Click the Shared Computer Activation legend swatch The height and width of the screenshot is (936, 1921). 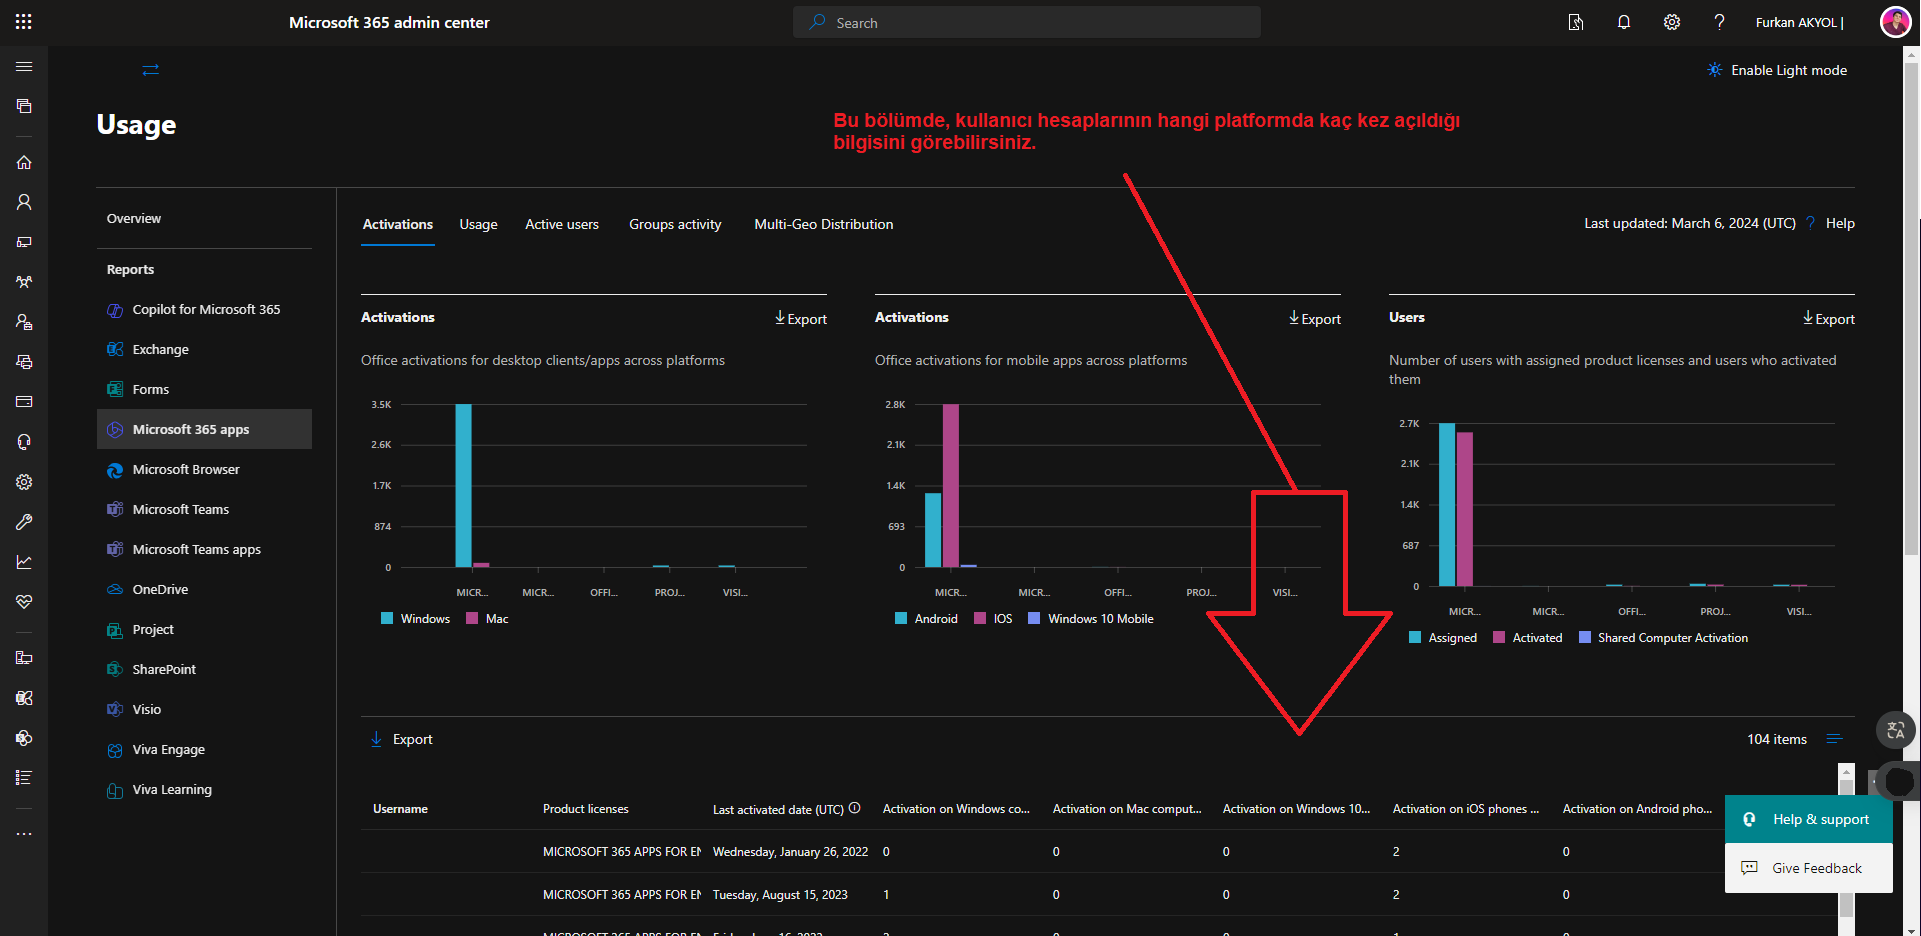coord(1585,638)
